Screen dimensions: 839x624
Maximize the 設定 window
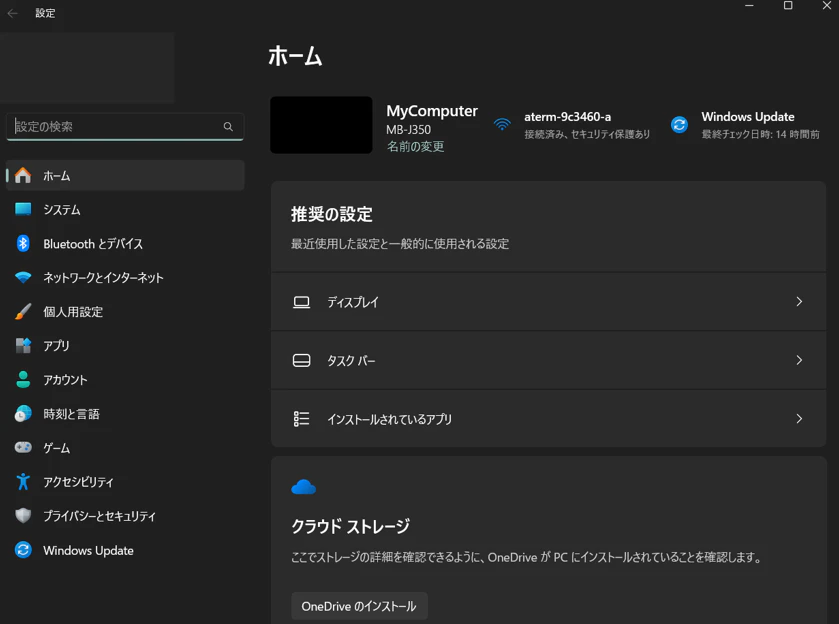[788, 6]
